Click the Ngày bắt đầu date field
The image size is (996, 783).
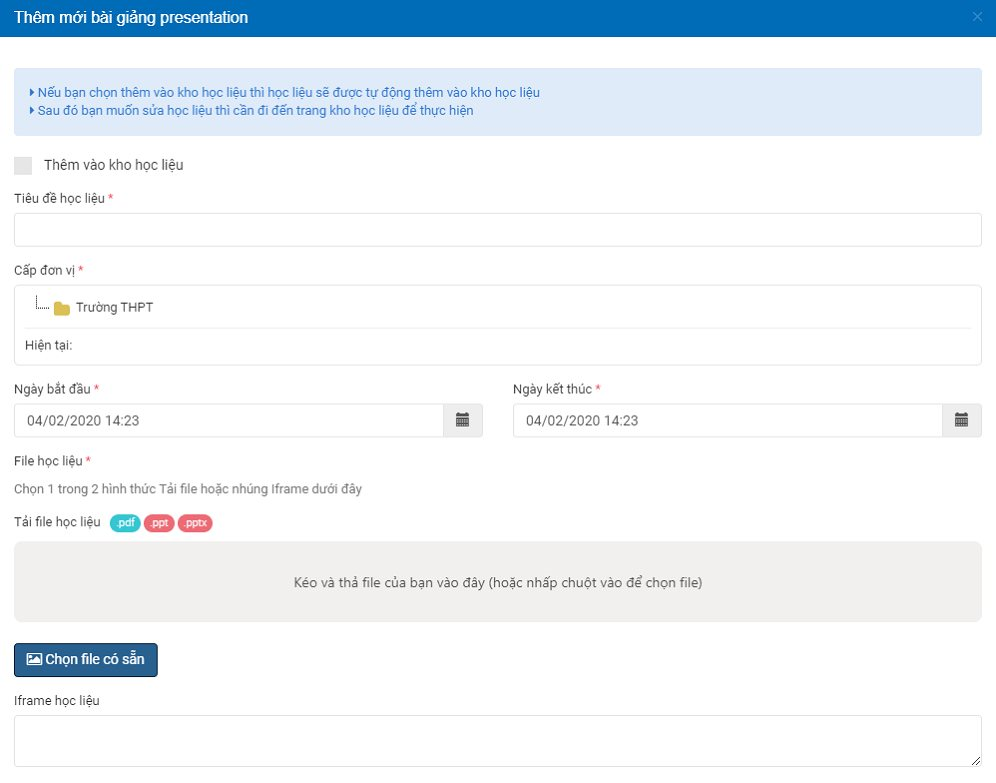(229, 421)
